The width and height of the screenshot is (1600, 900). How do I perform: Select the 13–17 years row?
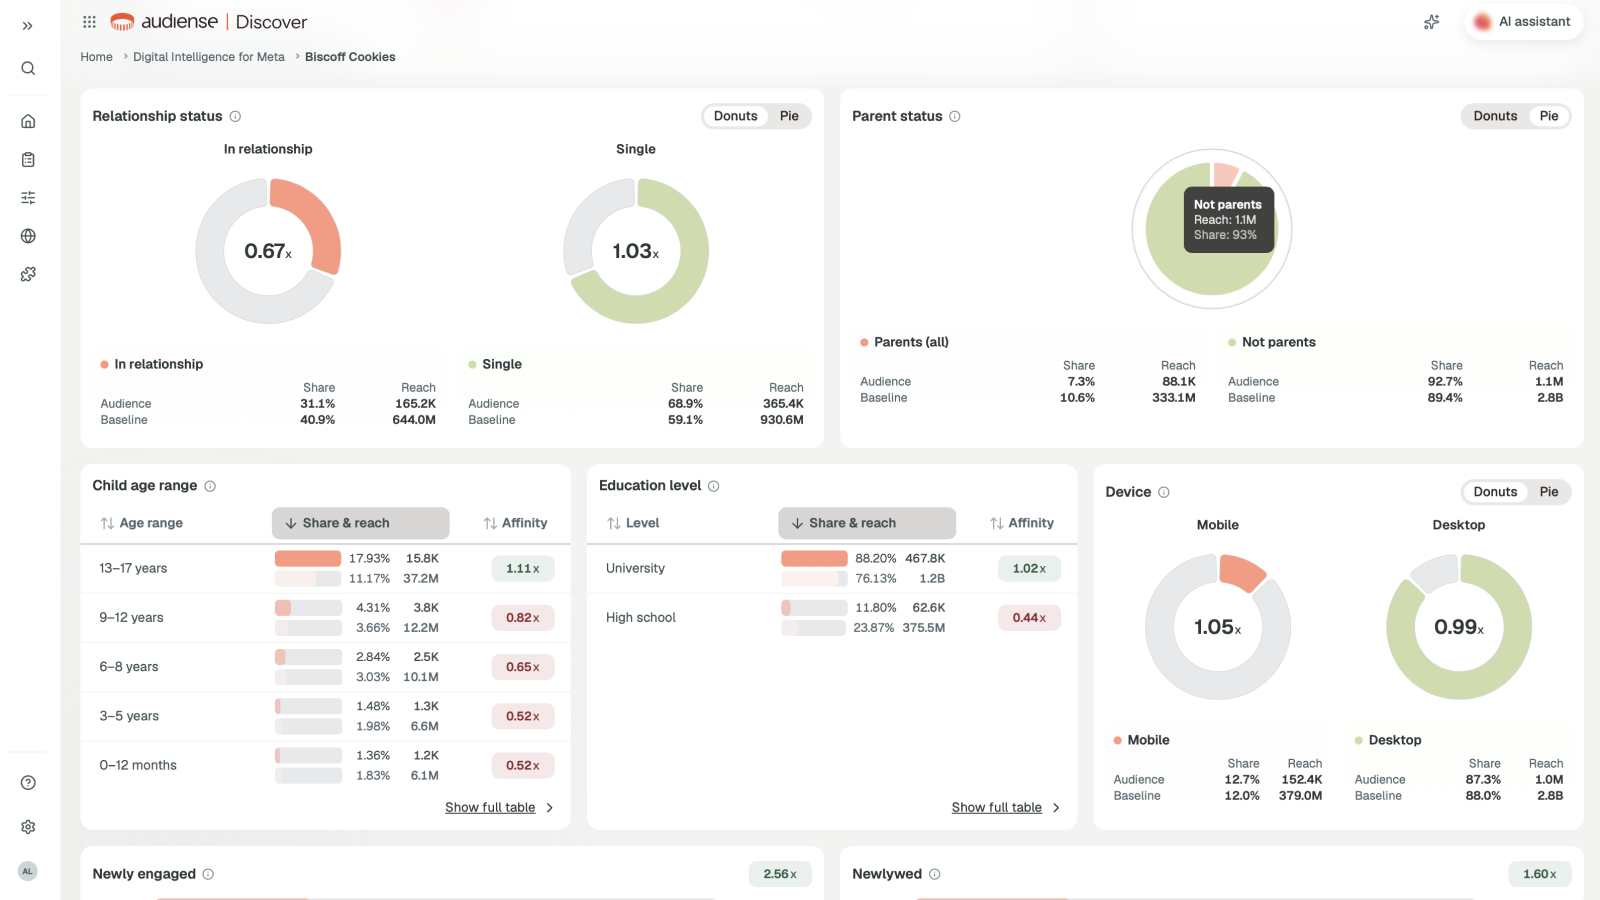coord(325,569)
